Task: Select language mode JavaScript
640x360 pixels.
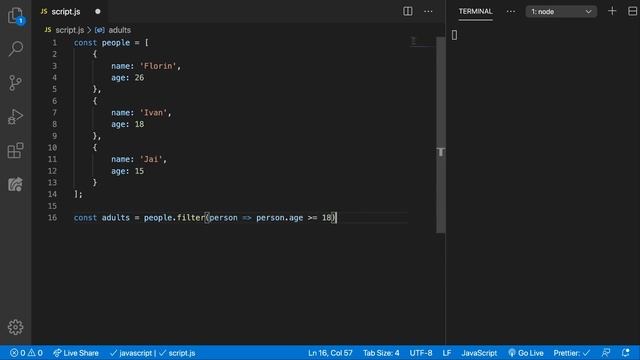Action: click(479, 353)
